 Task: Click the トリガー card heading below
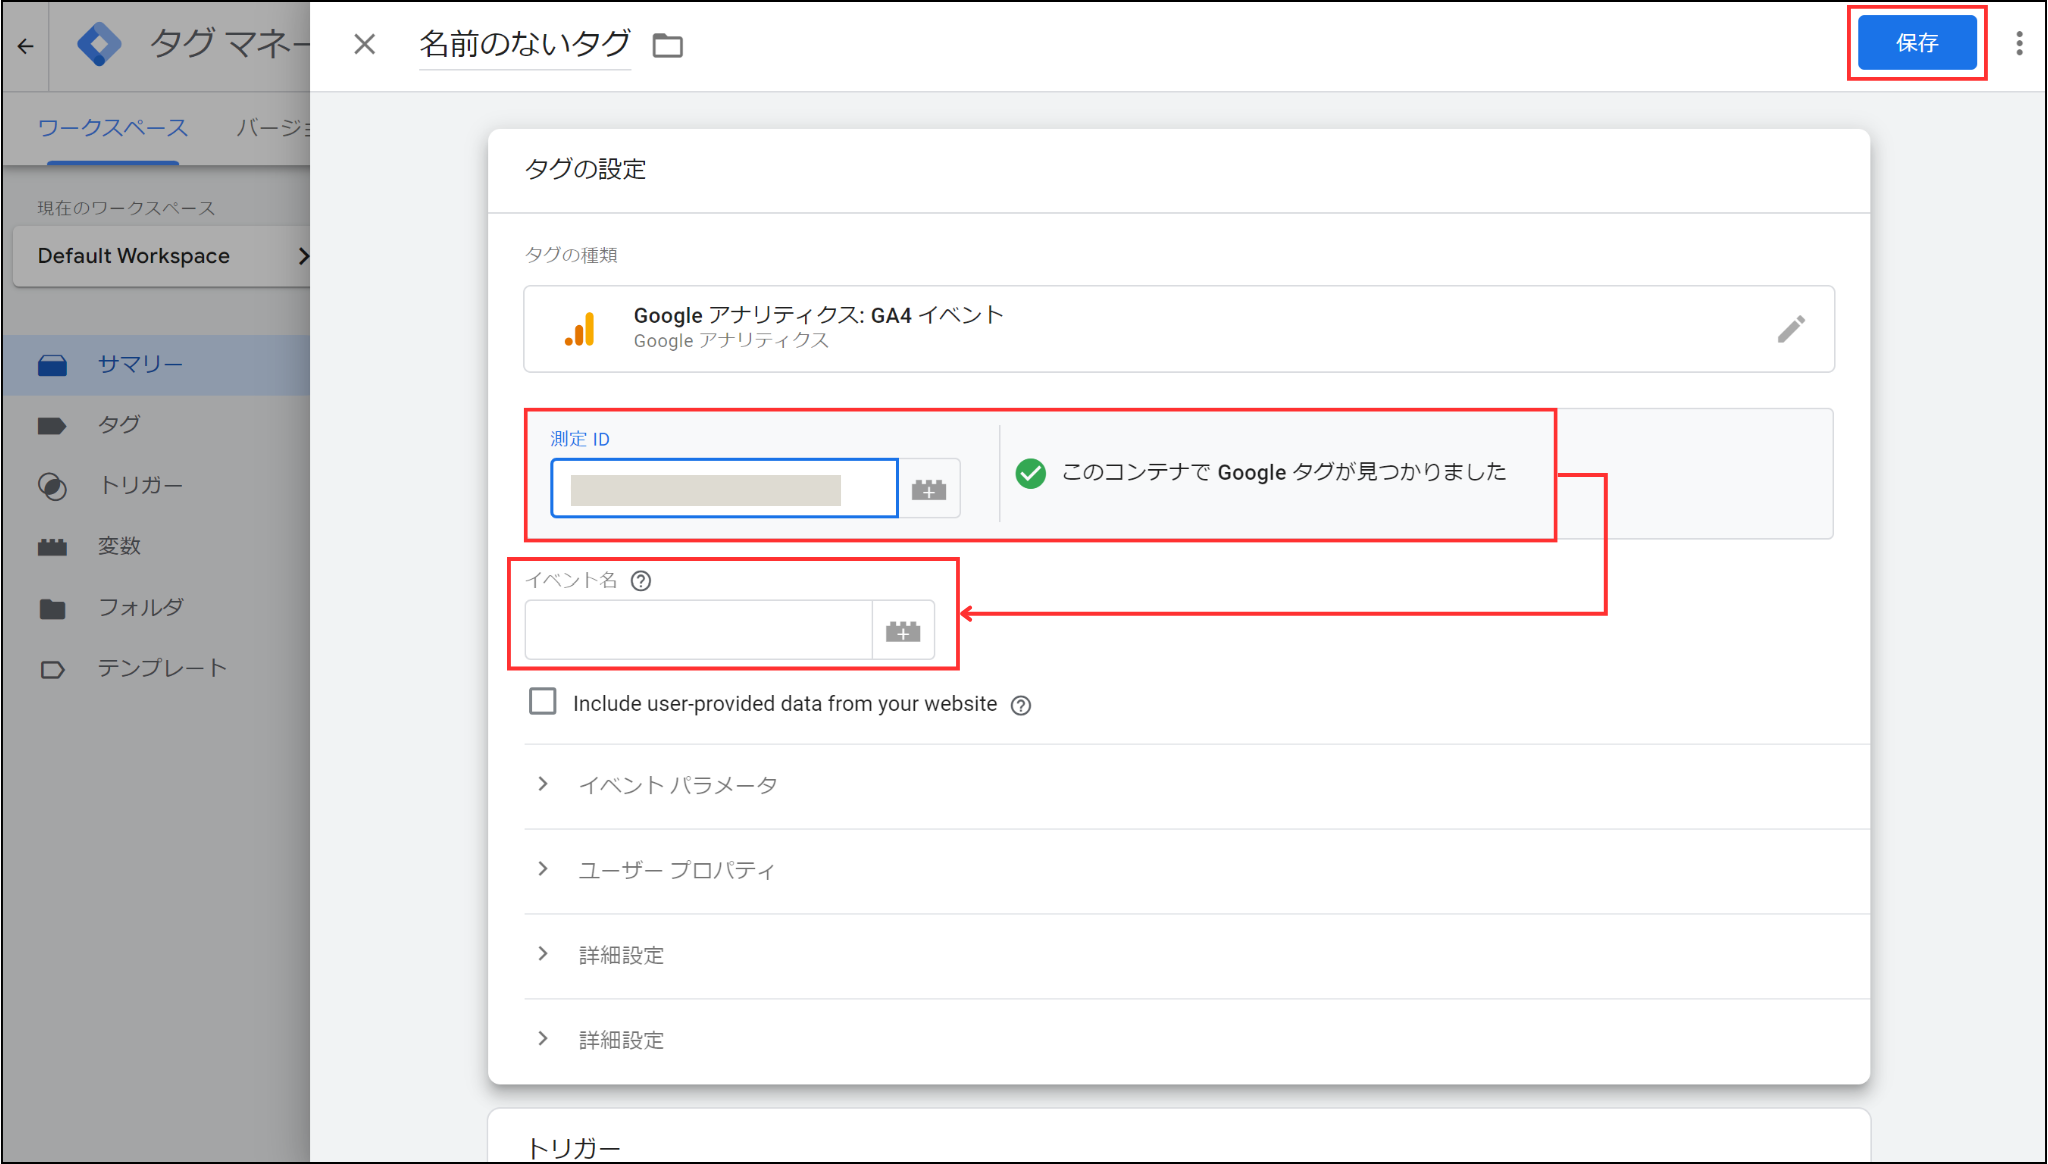(x=574, y=1148)
